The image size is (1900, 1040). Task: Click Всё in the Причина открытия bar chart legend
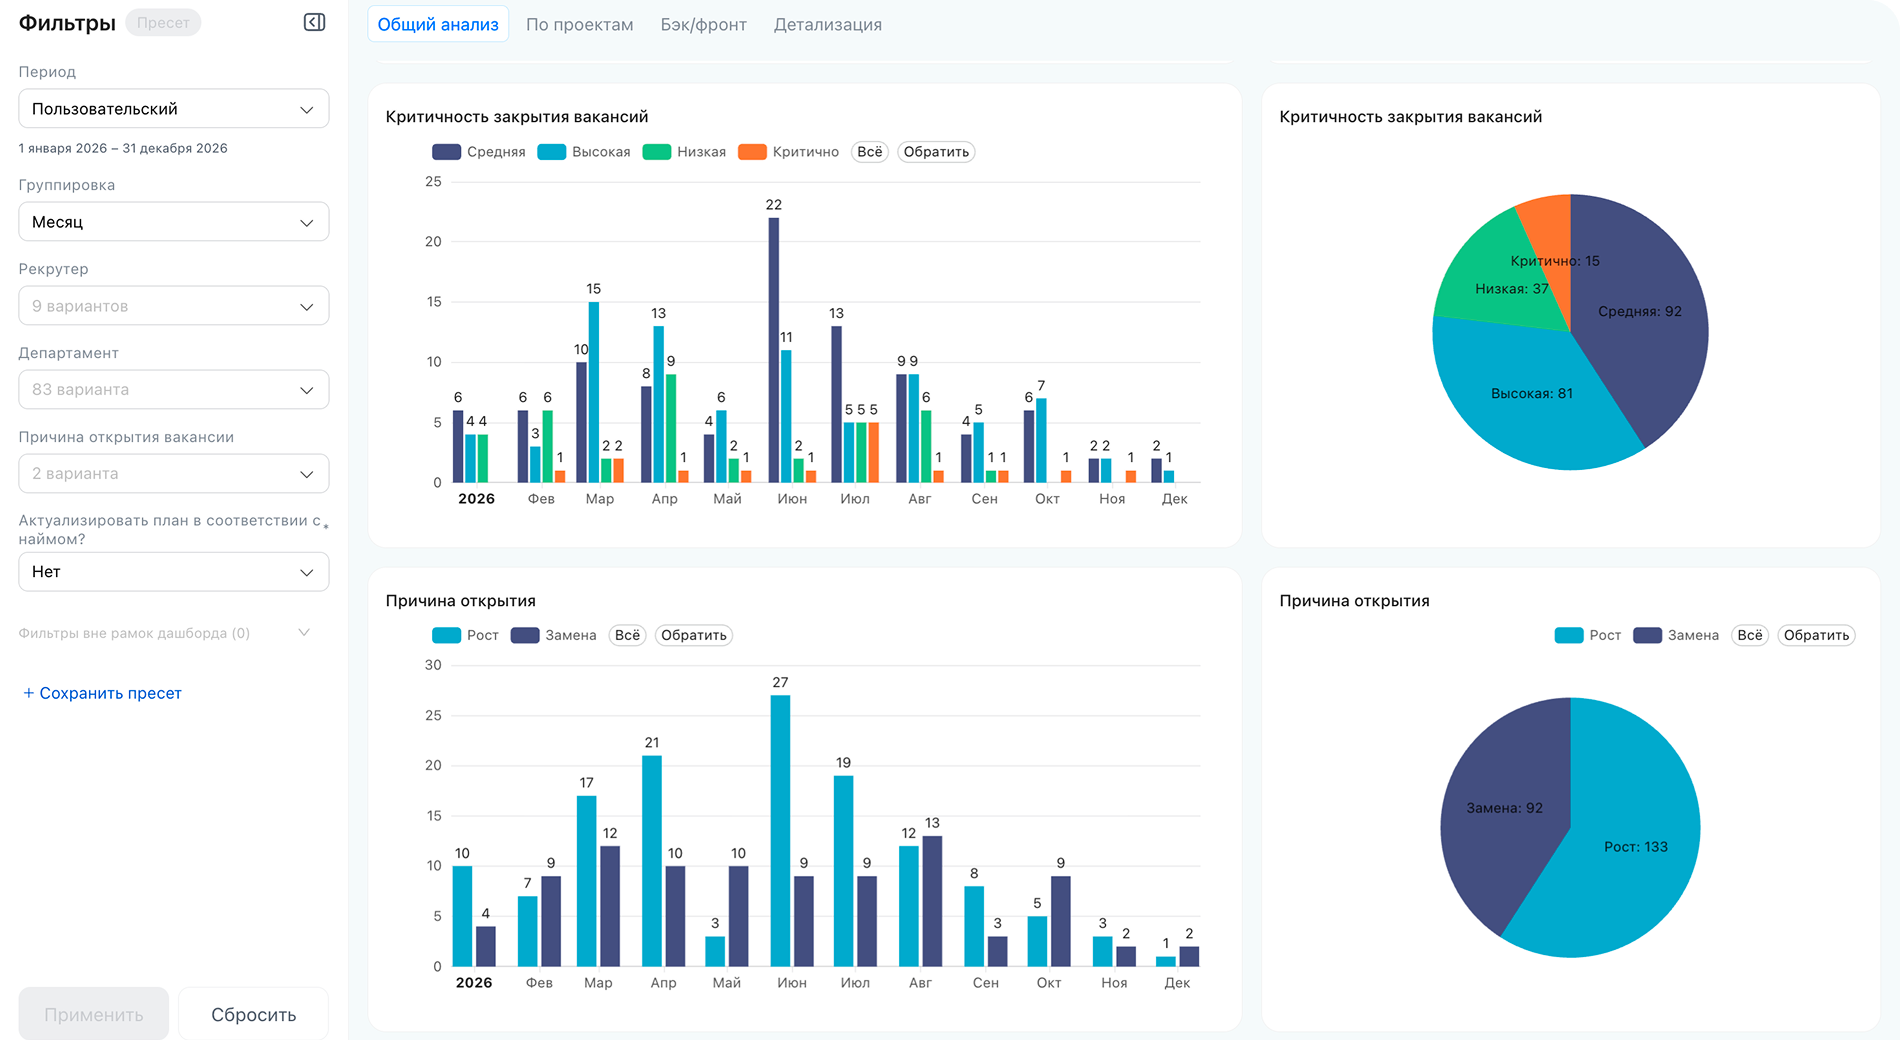click(x=628, y=635)
